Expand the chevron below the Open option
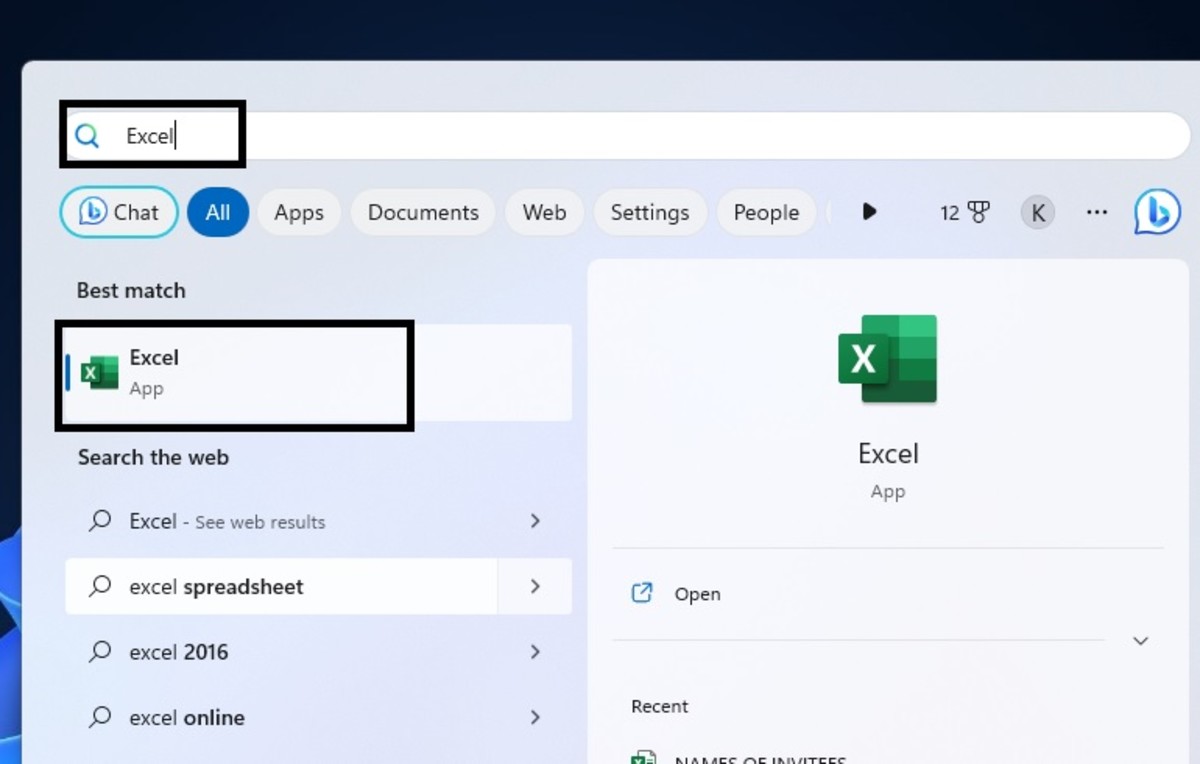This screenshot has width=1200, height=764. [x=1140, y=640]
